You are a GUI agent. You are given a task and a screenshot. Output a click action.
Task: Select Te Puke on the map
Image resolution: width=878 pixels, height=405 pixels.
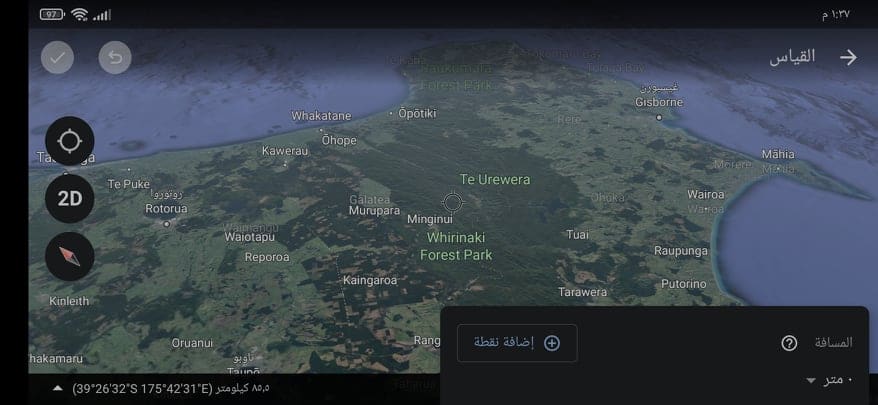[129, 184]
